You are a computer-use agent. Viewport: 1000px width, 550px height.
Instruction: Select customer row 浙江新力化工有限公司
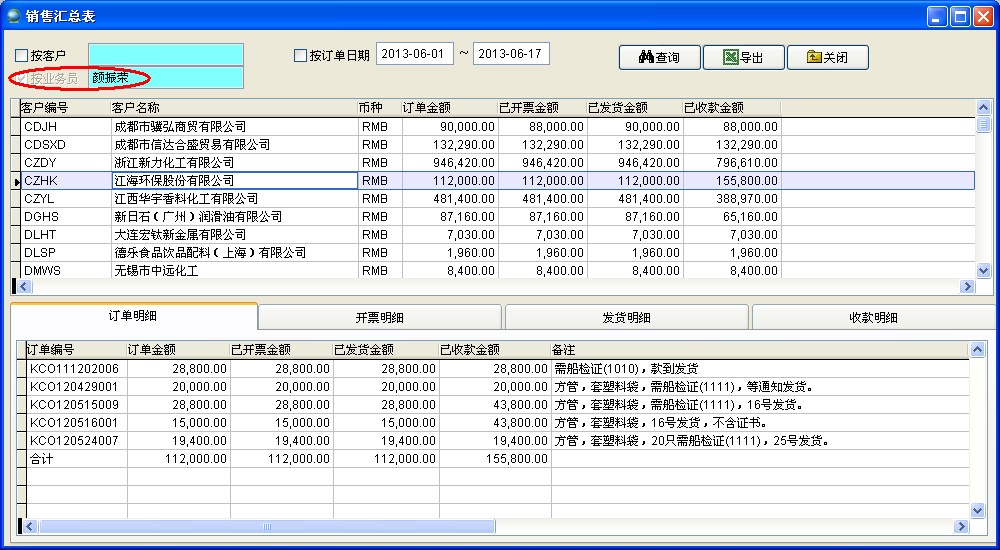click(x=234, y=162)
